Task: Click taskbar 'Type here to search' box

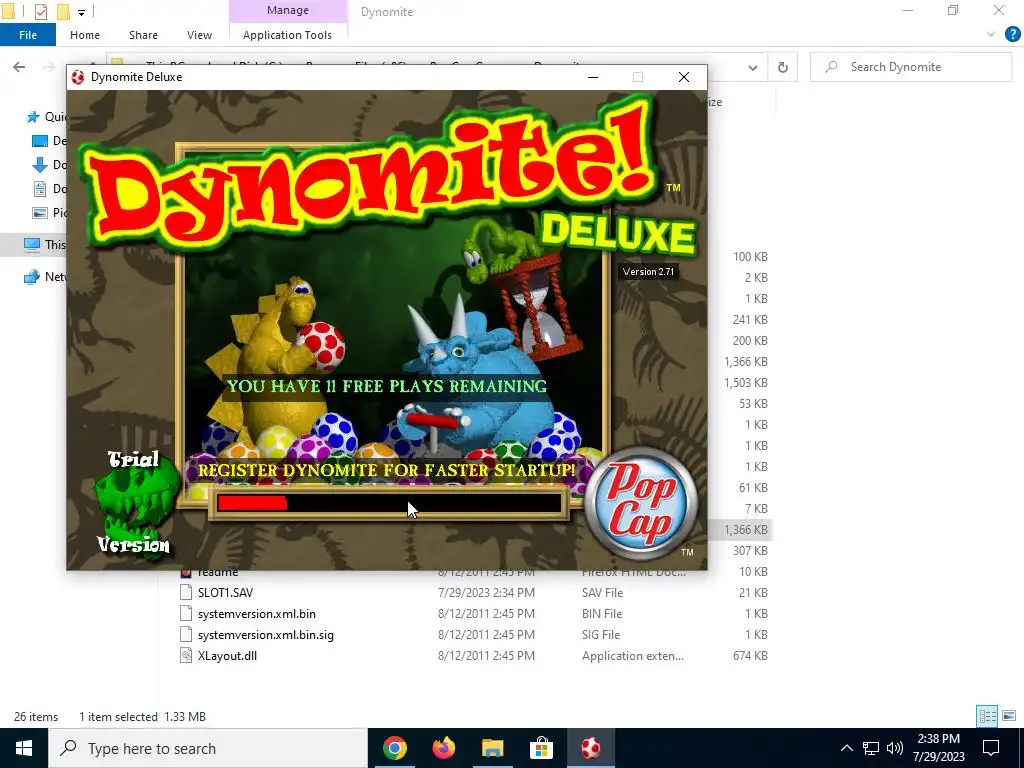Action: [x=208, y=748]
